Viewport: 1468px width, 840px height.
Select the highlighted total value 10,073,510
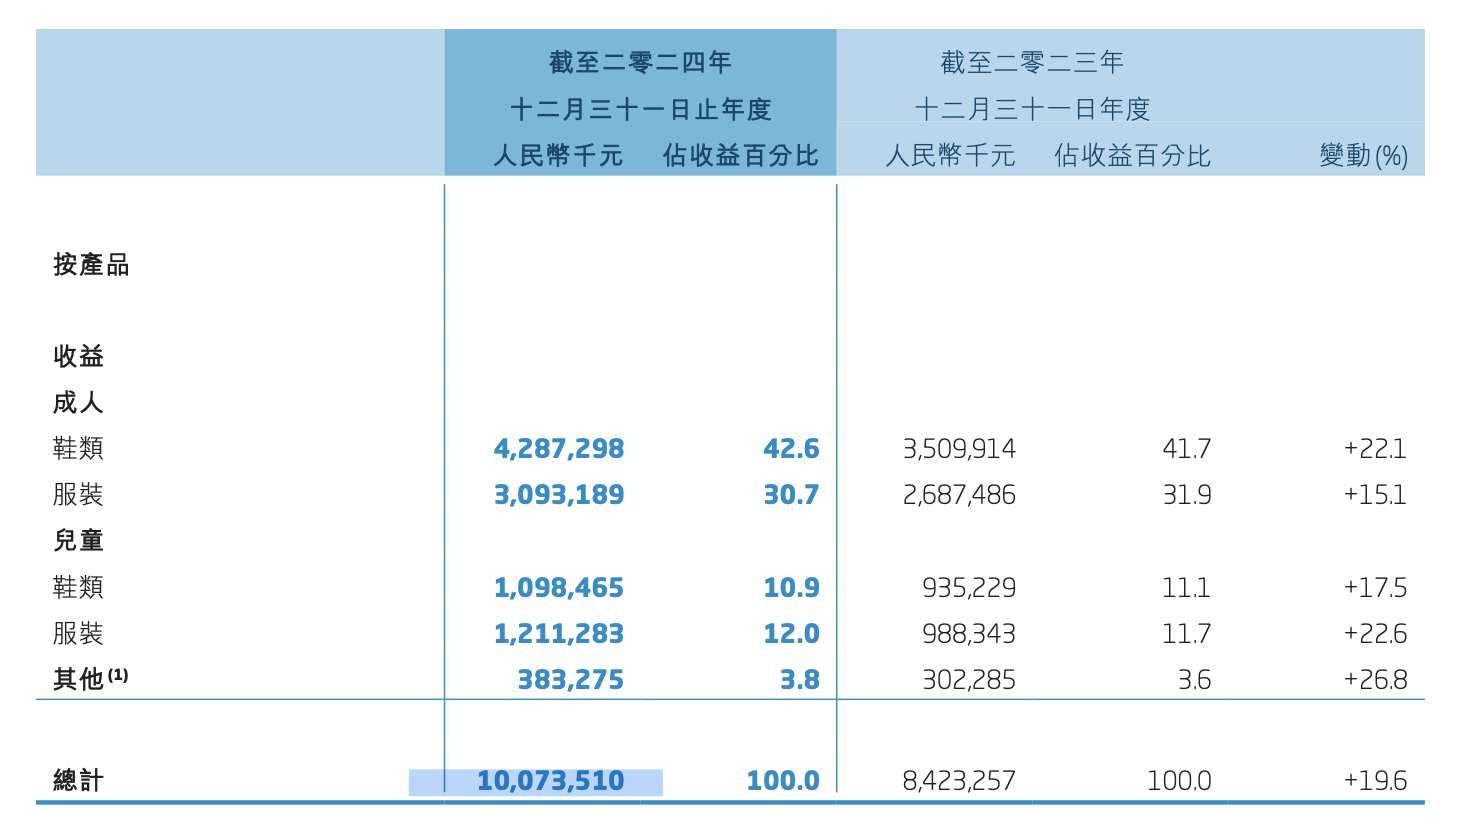pyautogui.click(x=552, y=780)
